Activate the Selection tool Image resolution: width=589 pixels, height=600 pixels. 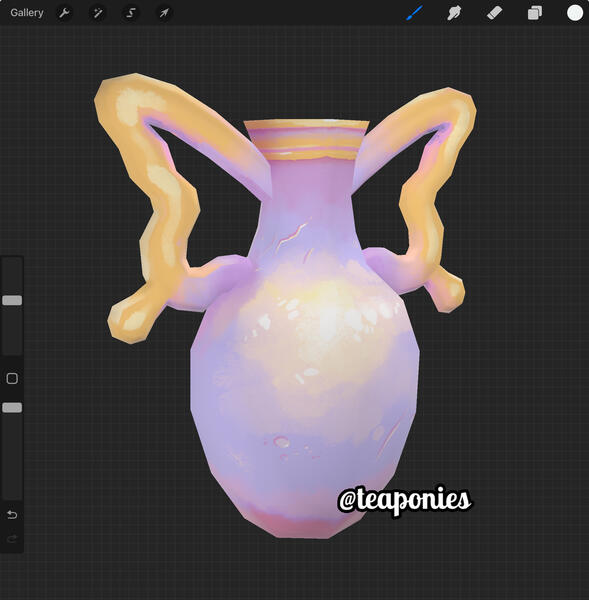click(x=131, y=13)
